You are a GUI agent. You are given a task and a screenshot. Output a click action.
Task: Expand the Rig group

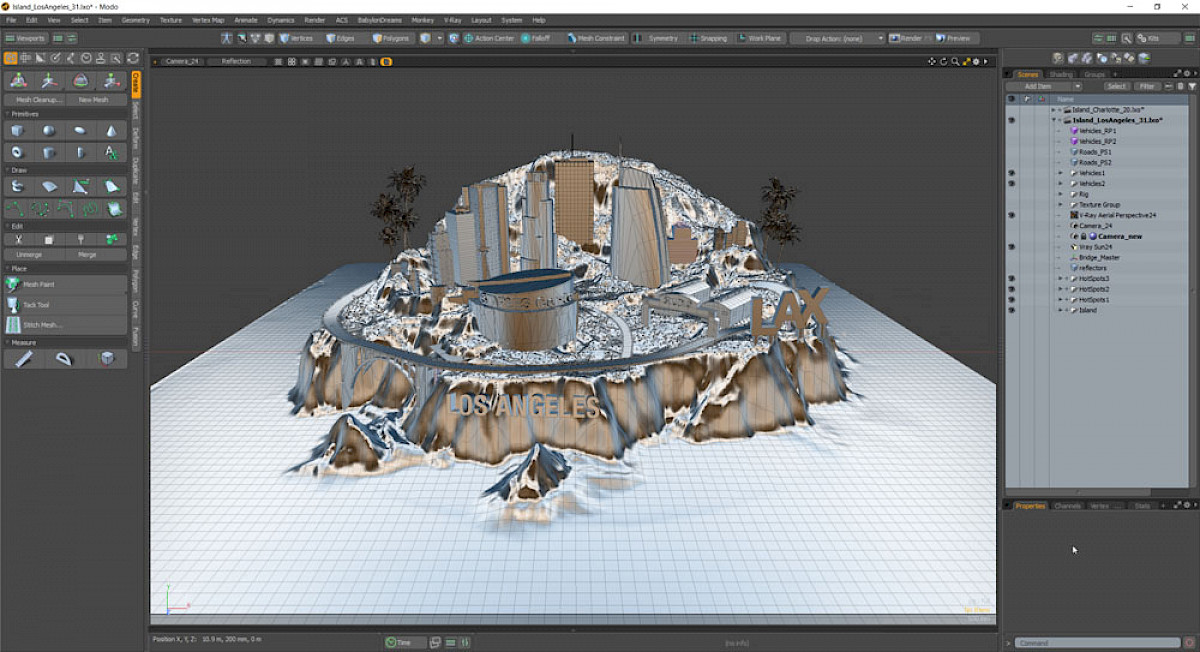[x=1060, y=194]
